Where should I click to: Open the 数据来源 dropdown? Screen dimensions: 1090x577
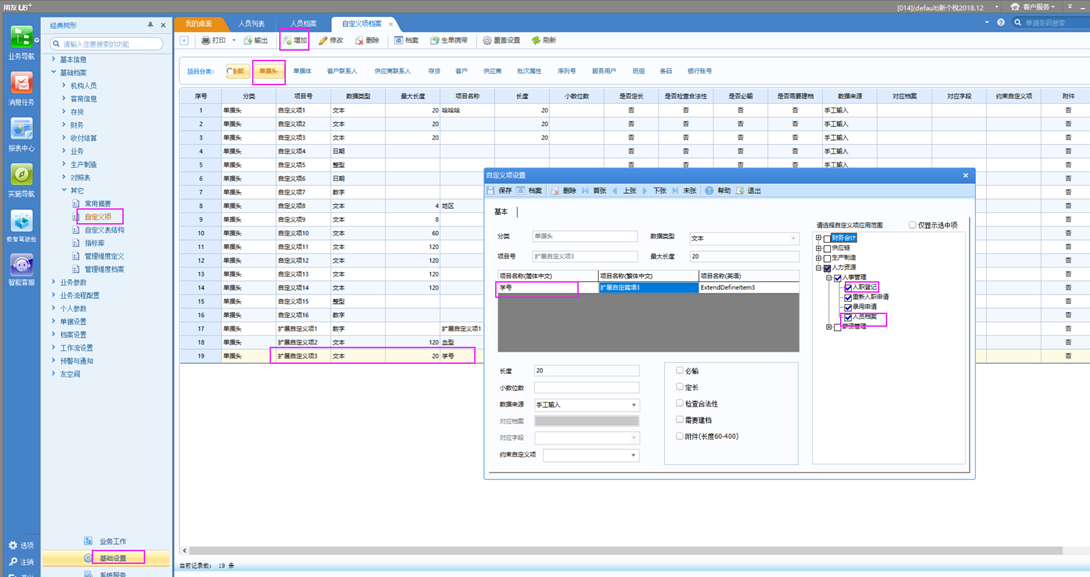point(633,405)
